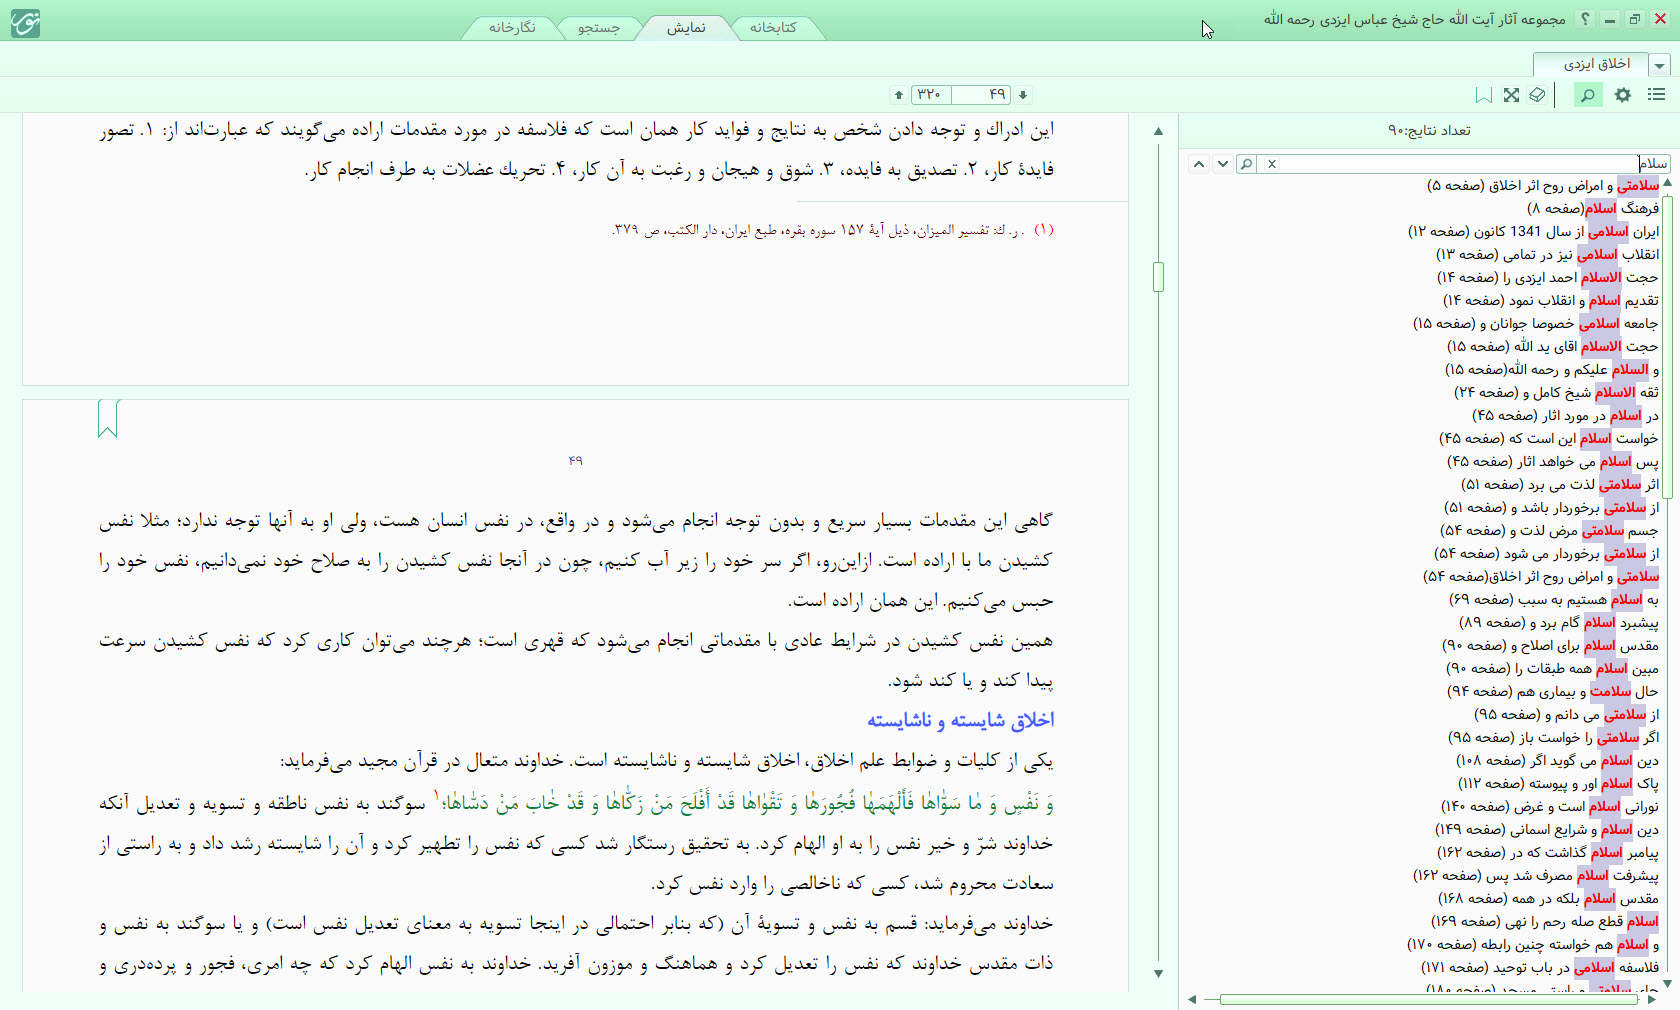Screen dimensions: 1680x1010
Task: Toggle the magnifier search panel icon
Action: click(1587, 95)
